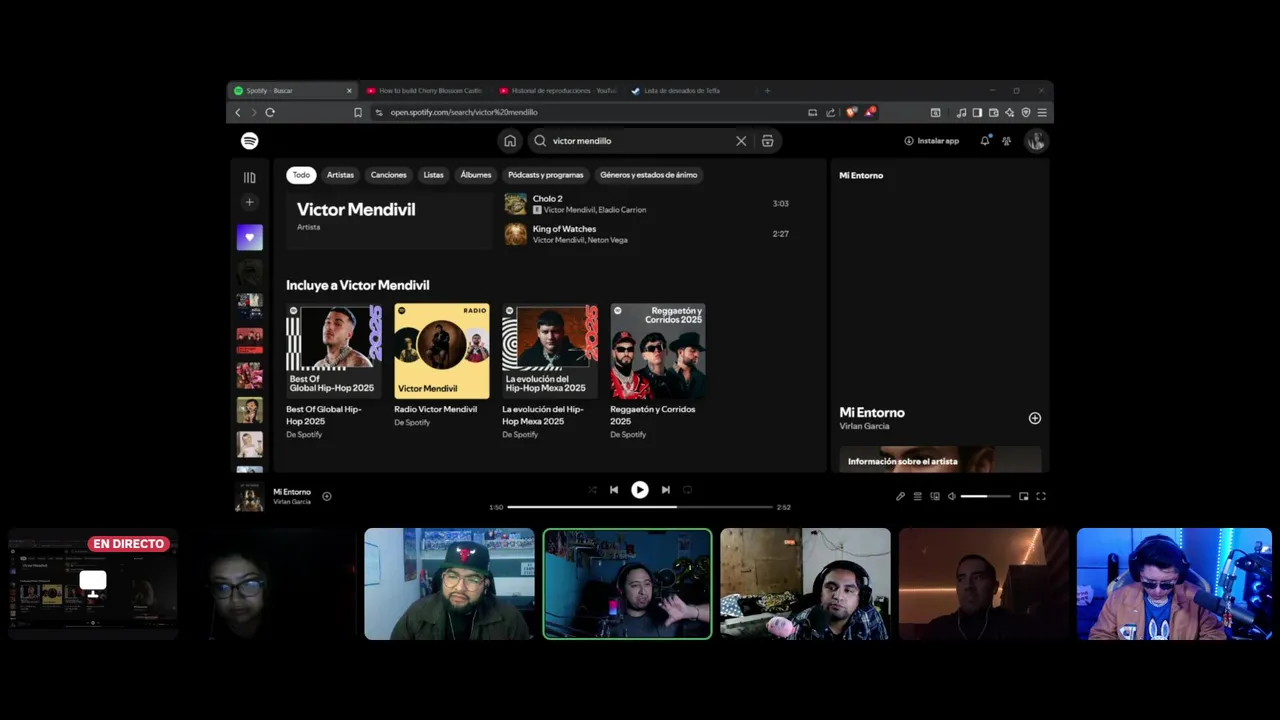Select the Géneros y estados de ánimo chip
This screenshot has width=1280, height=720.
coord(649,175)
